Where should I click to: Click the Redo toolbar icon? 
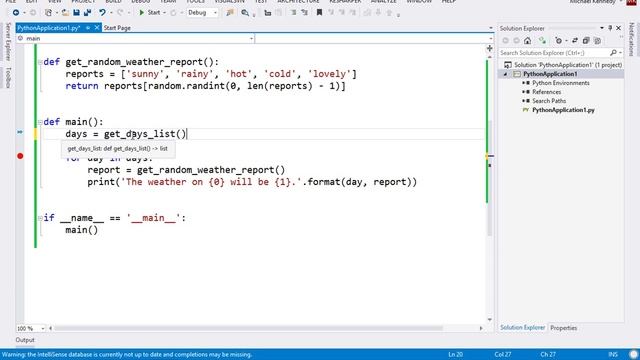[120, 13]
